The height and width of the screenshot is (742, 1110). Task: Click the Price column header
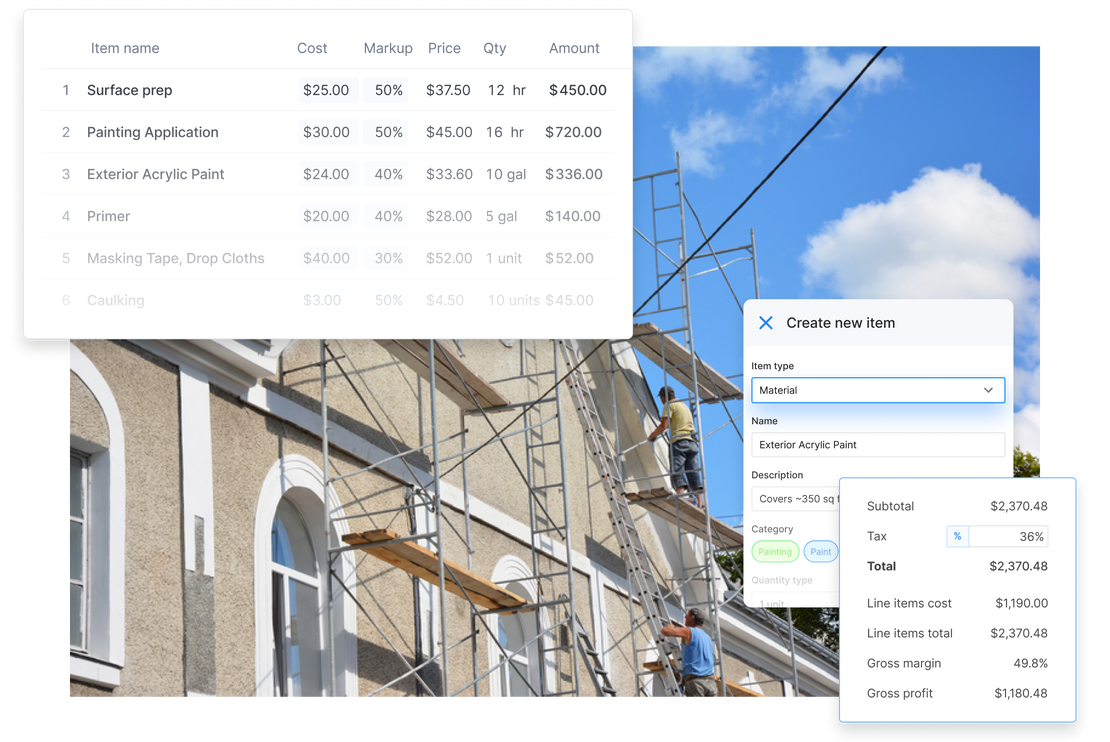[444, 48]
